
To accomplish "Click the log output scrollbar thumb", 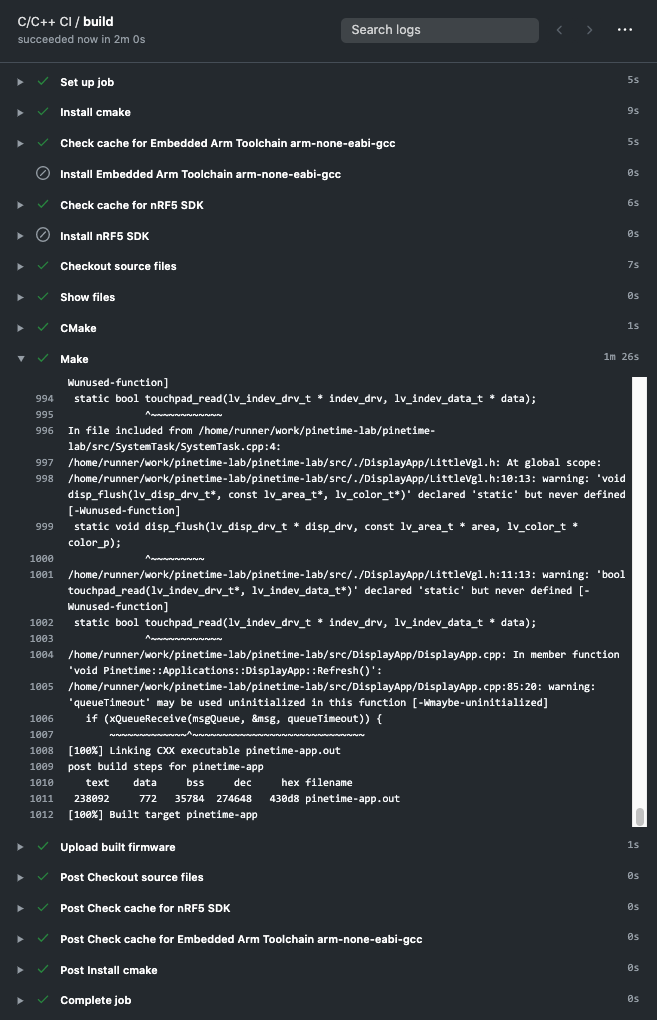I will (640, 817).
